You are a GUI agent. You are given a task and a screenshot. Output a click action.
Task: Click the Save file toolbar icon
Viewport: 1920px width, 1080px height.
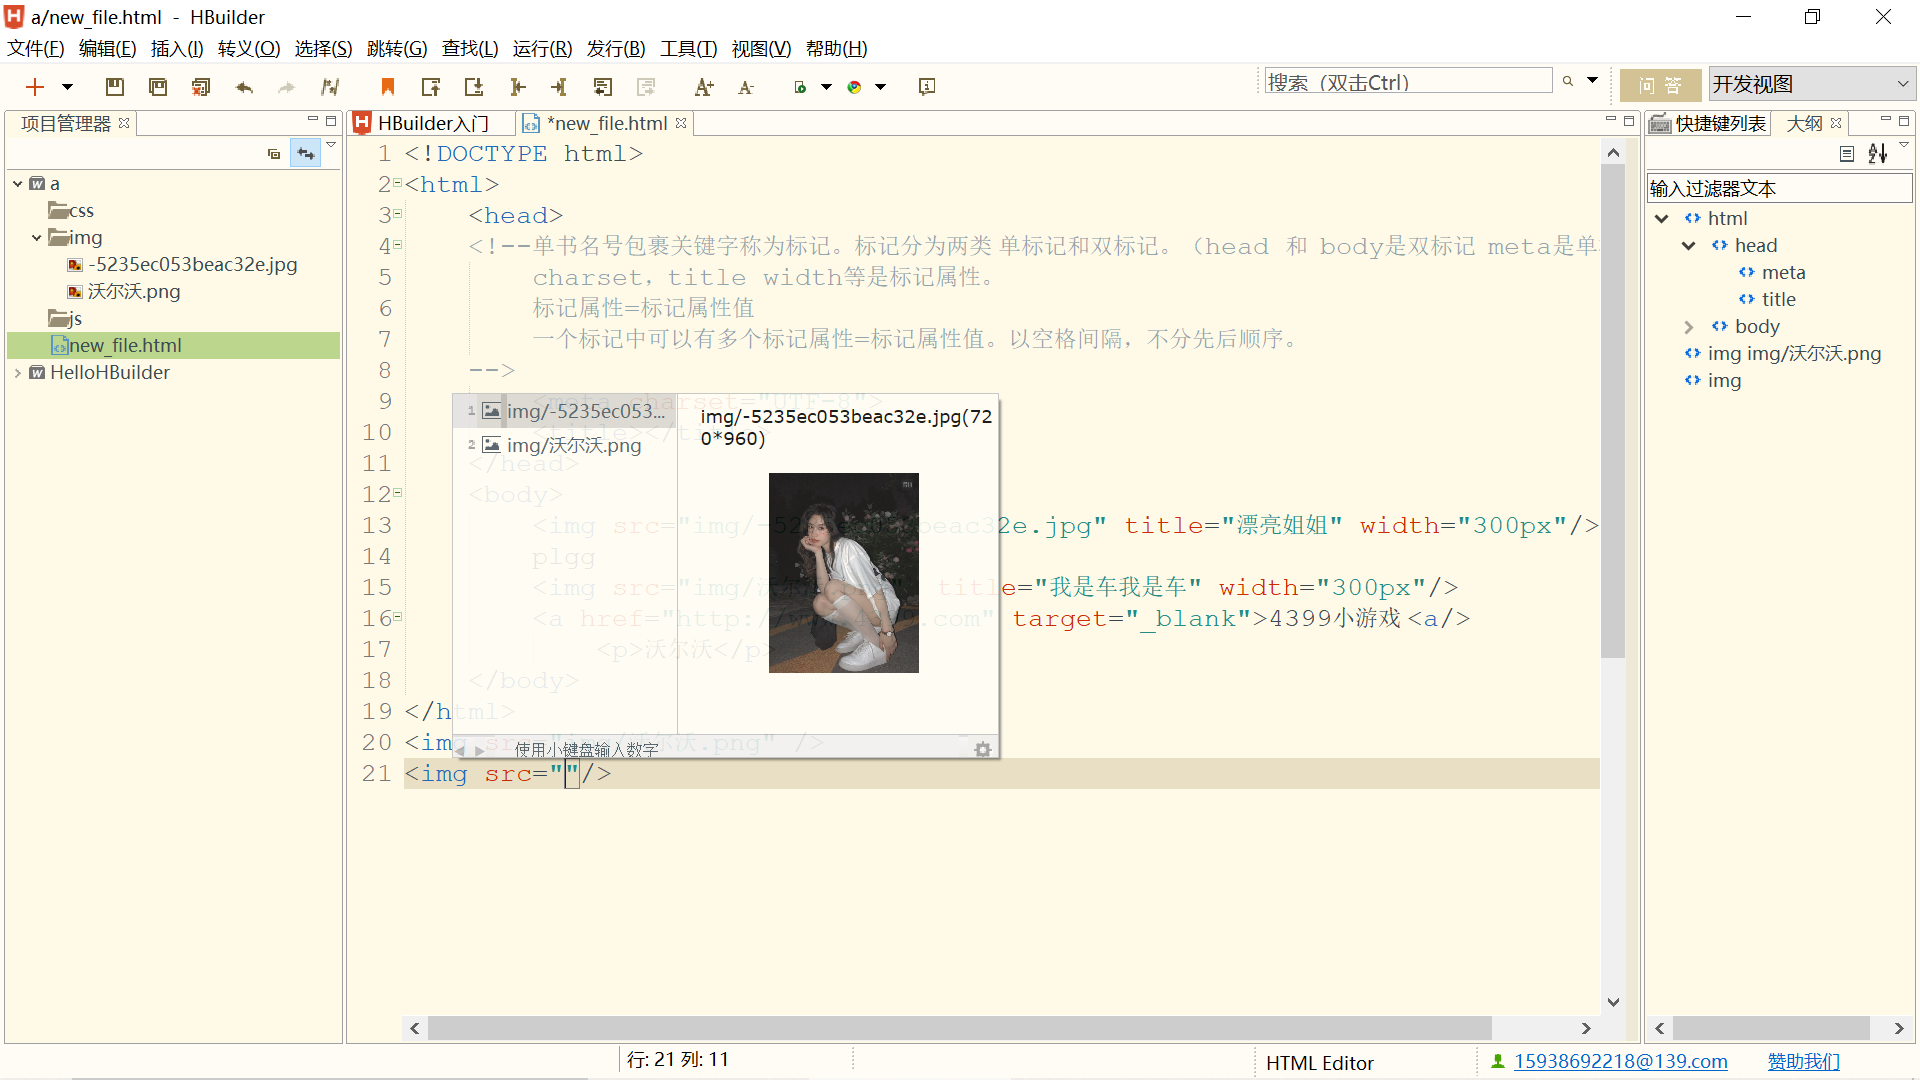(115, 87)
